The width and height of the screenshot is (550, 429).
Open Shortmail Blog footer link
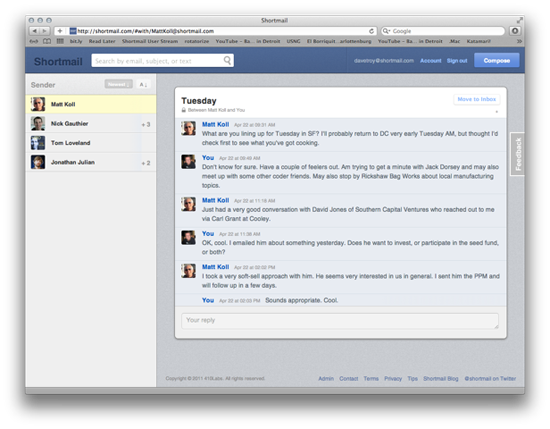point(441,378)
